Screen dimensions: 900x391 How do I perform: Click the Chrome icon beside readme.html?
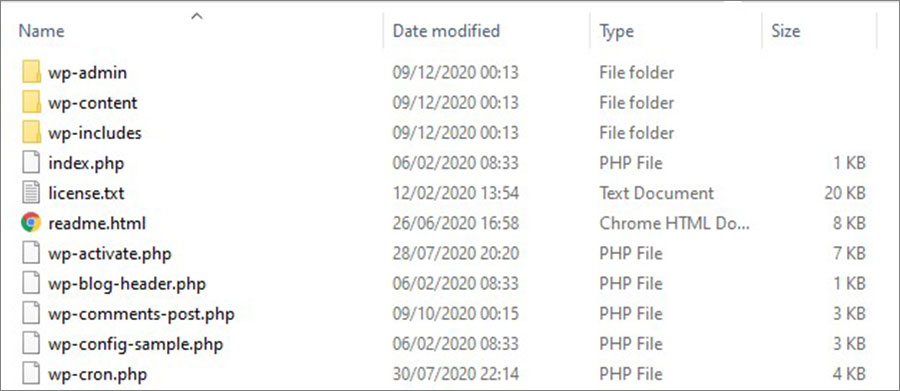click(x=31, y=223)
